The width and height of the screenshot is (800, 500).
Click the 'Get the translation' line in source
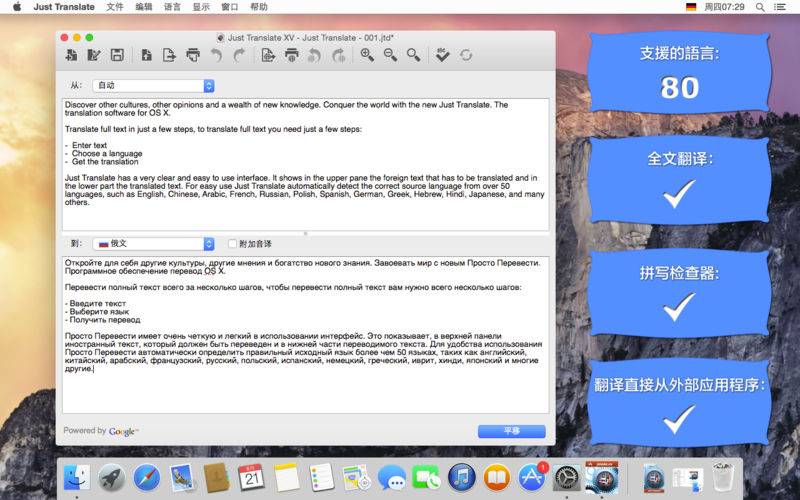(x=105, y=162)
